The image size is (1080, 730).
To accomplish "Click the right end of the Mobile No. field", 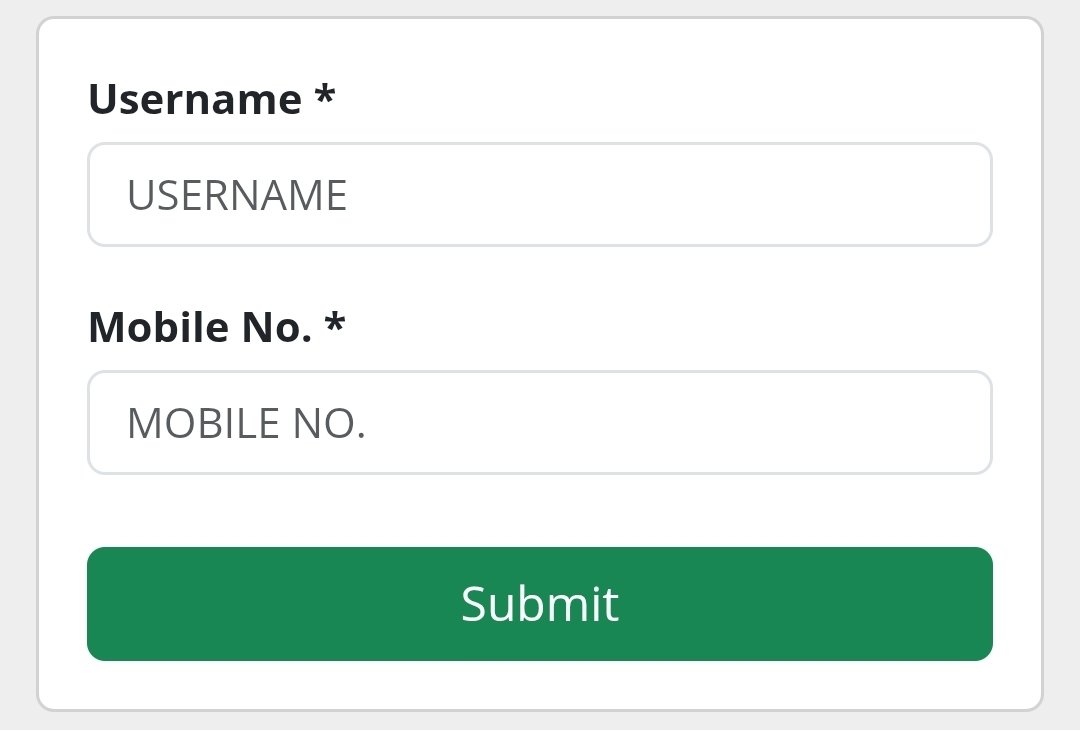I will click(x=960, y=423).
